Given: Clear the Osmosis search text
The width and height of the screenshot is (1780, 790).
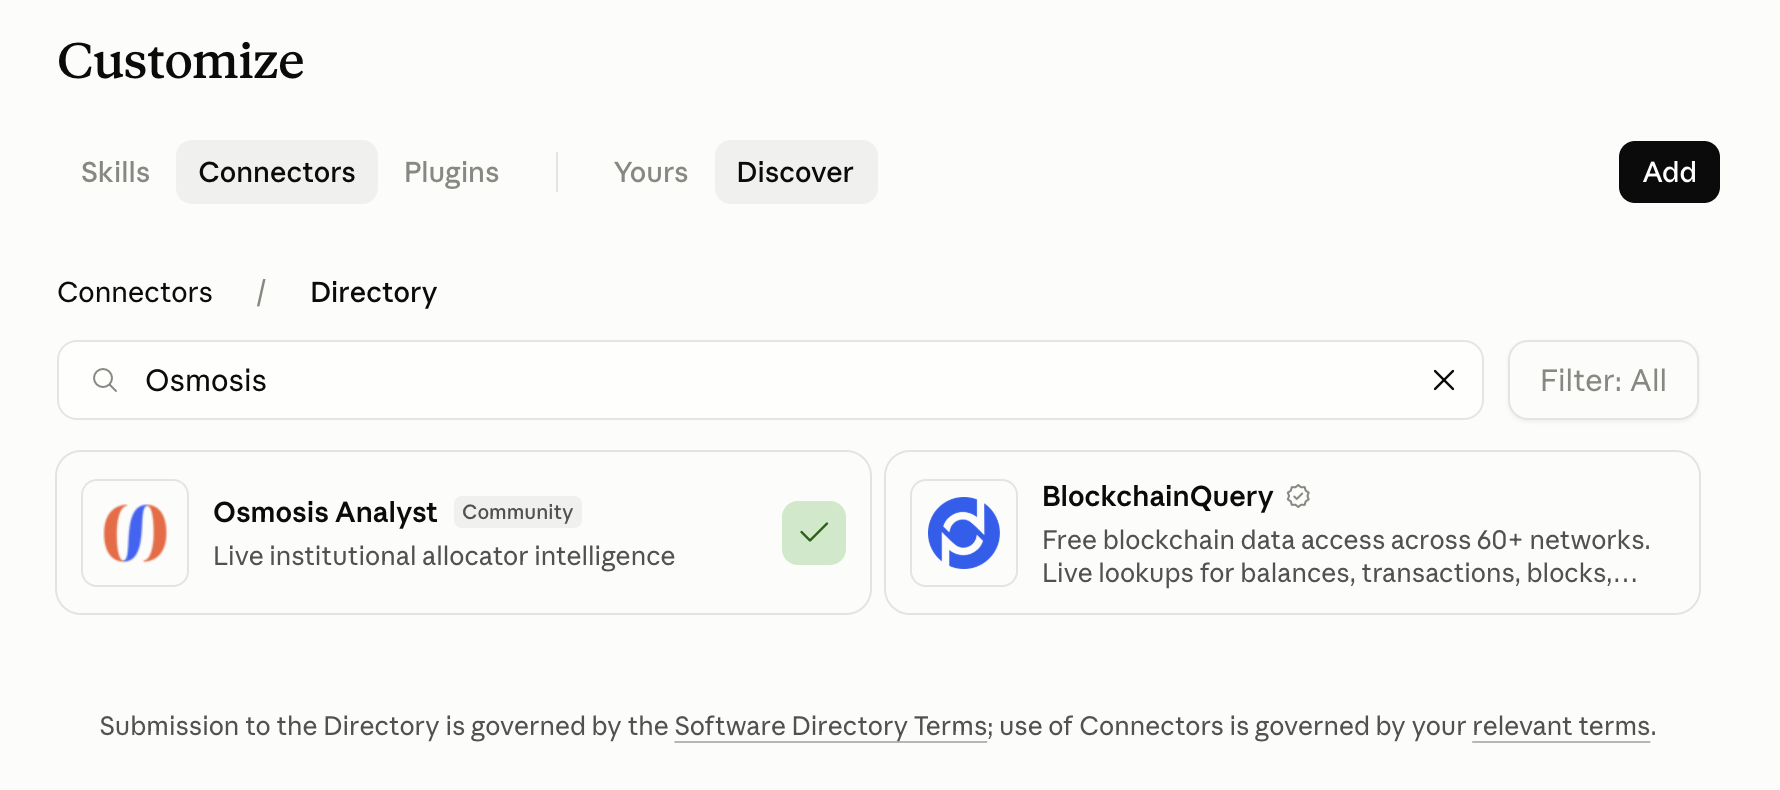Looking at the screenshot, I should 1443,380.
